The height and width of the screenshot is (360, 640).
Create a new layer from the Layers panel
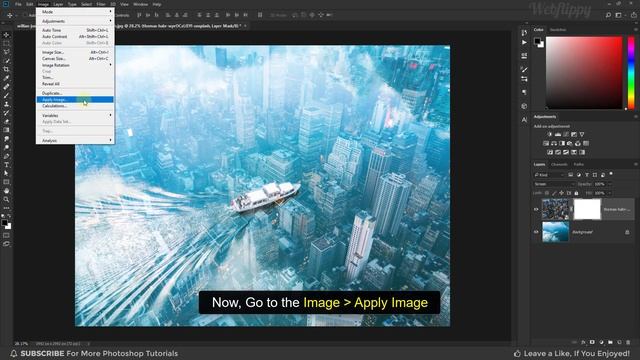[x=619, y=342]
